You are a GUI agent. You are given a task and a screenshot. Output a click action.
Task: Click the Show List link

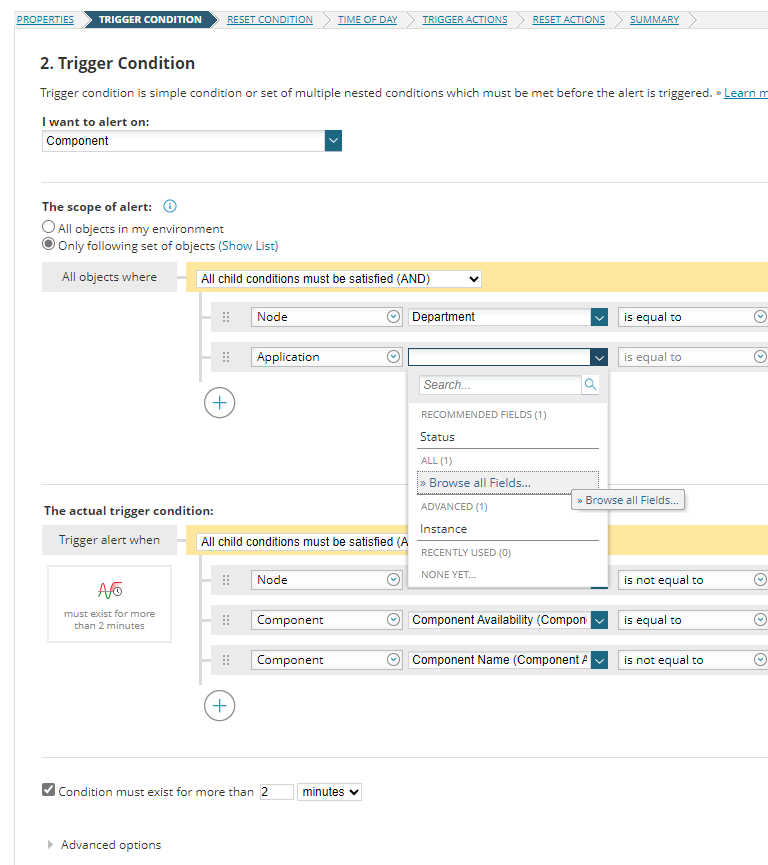click(248, 246)
